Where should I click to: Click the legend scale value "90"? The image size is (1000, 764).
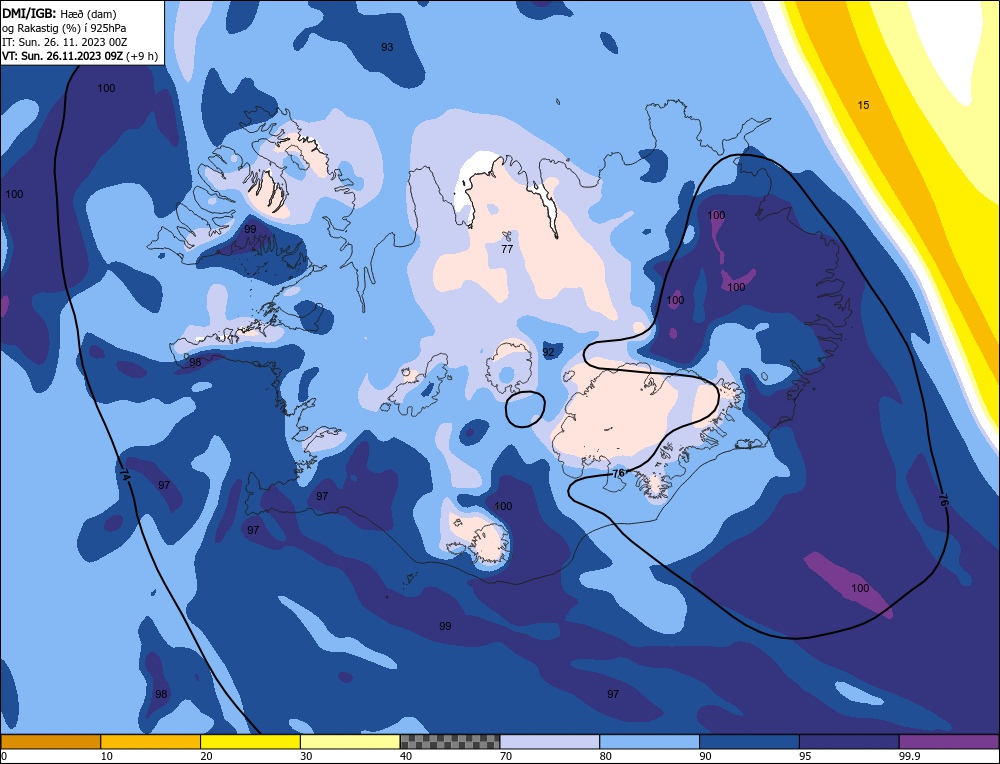pos(705,756)
